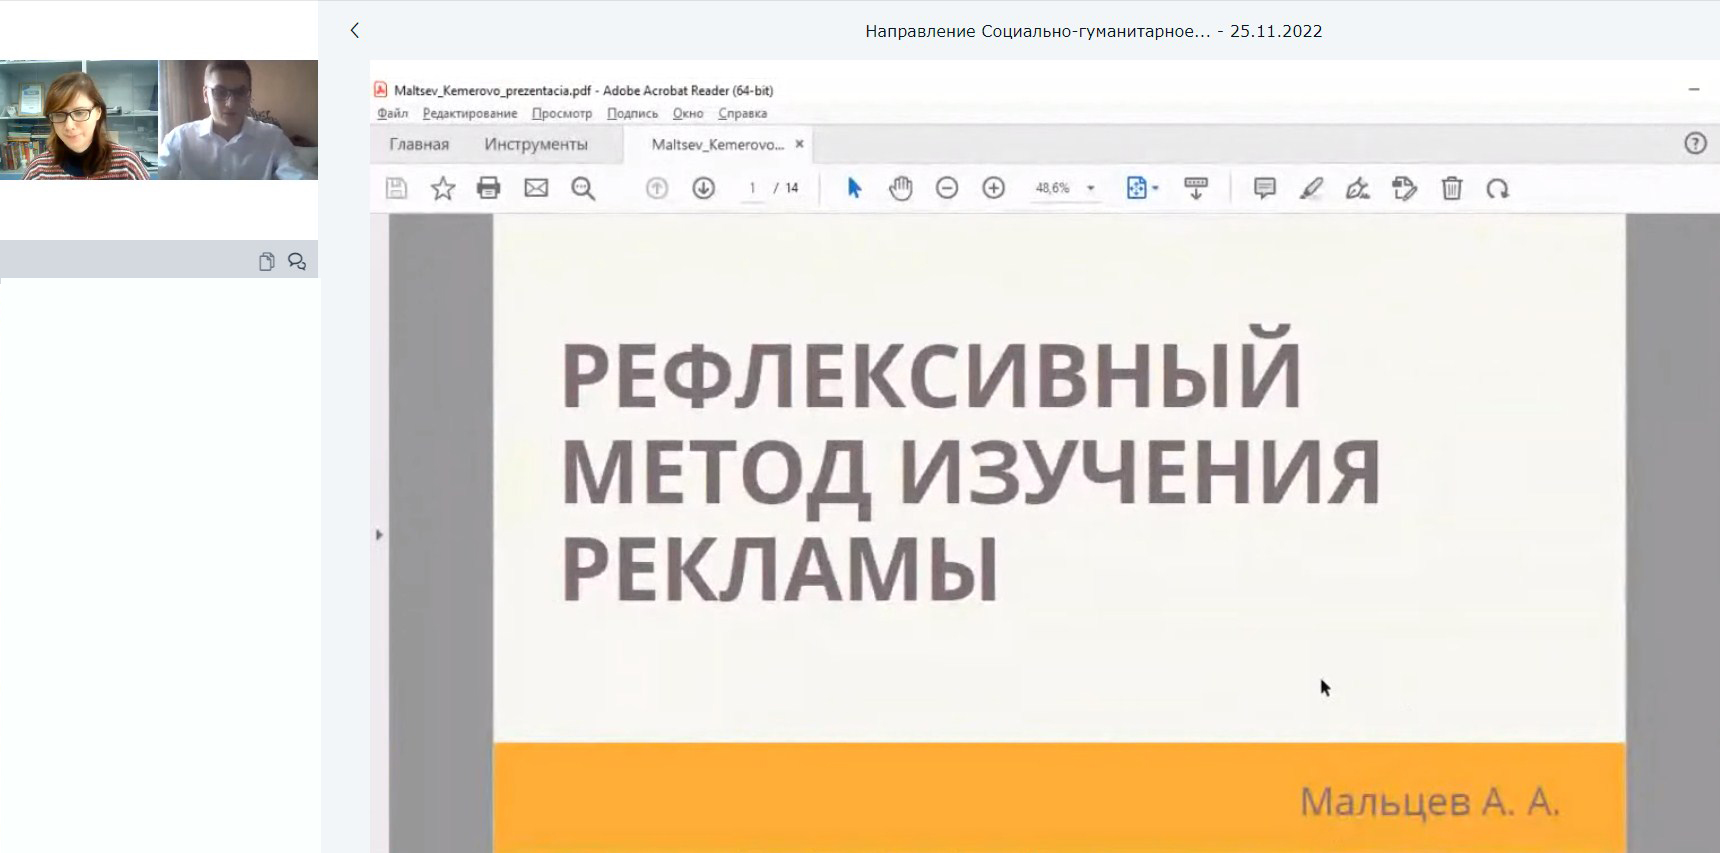Zoom out with the minus button
Image resolution: width=1720 pixels, height=853 pixels.
[x=947, y=188]
